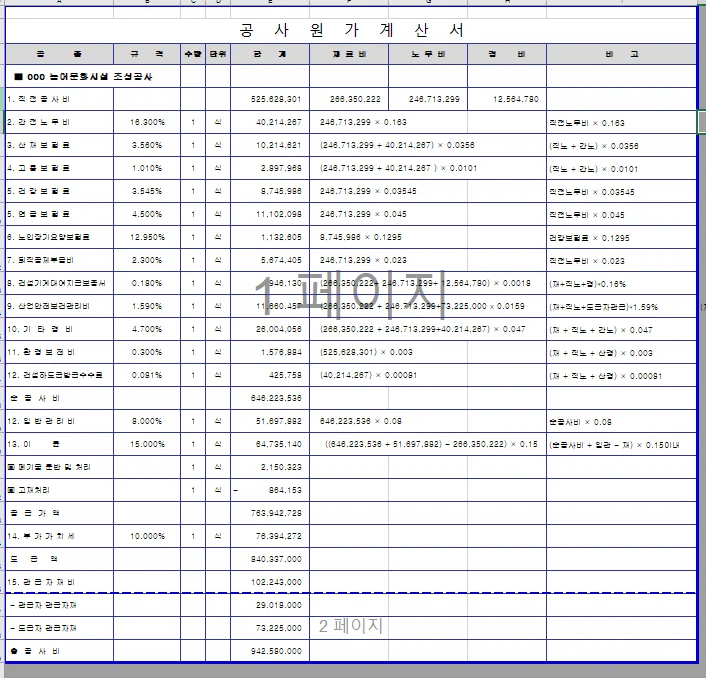
Task: Click the note cell '(재 + 직노 + 간노) × 0.047'
Action: coord(621,329)
